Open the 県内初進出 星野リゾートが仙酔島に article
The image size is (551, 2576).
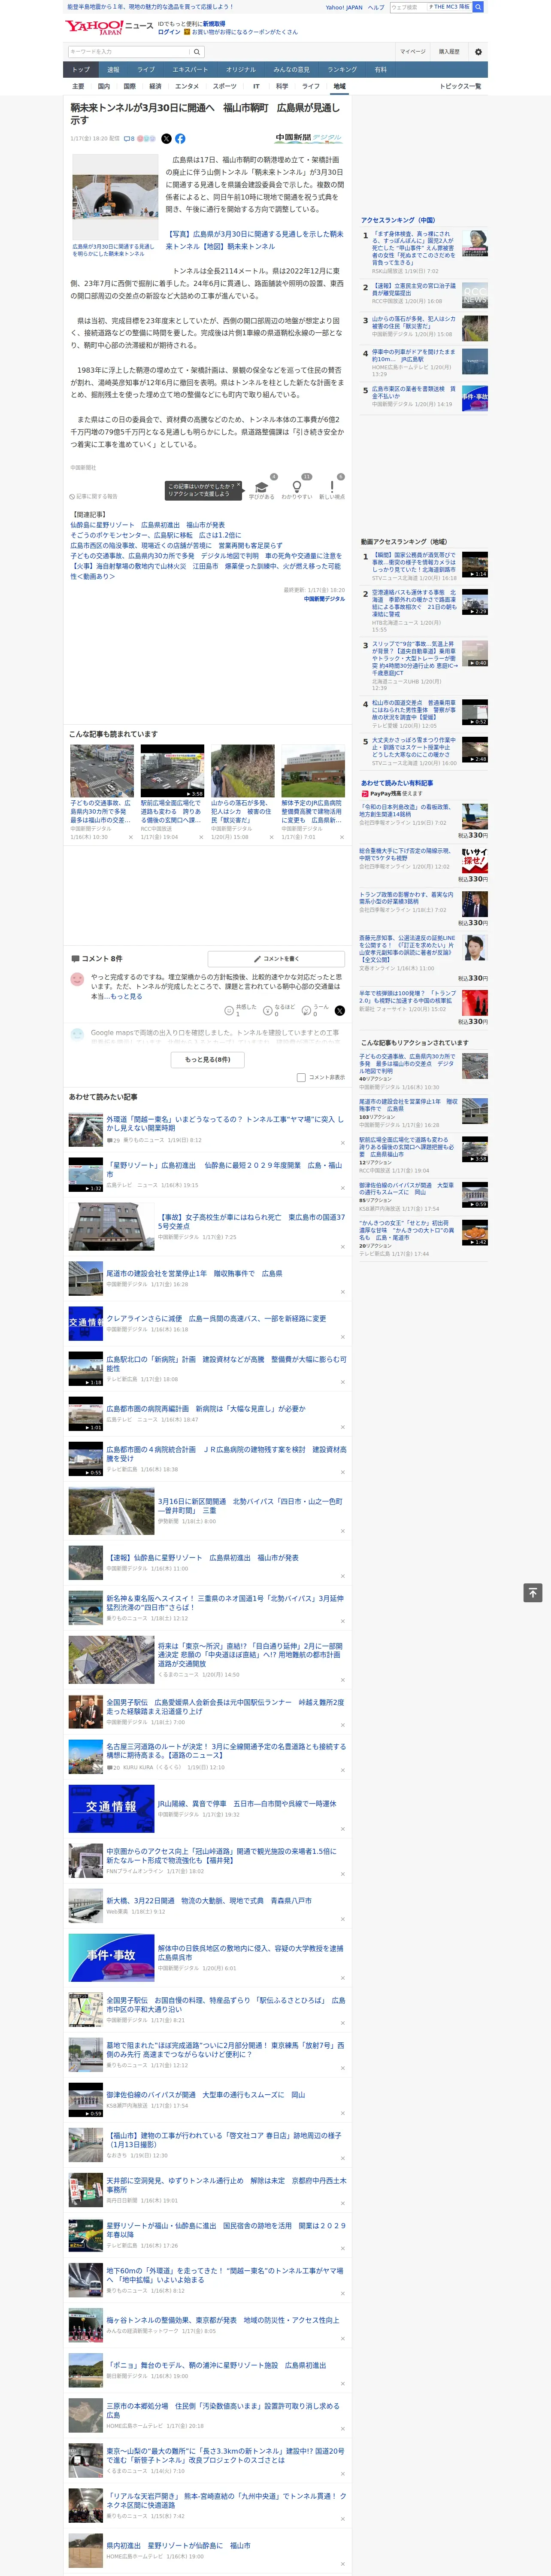(x=178, y=2545)
